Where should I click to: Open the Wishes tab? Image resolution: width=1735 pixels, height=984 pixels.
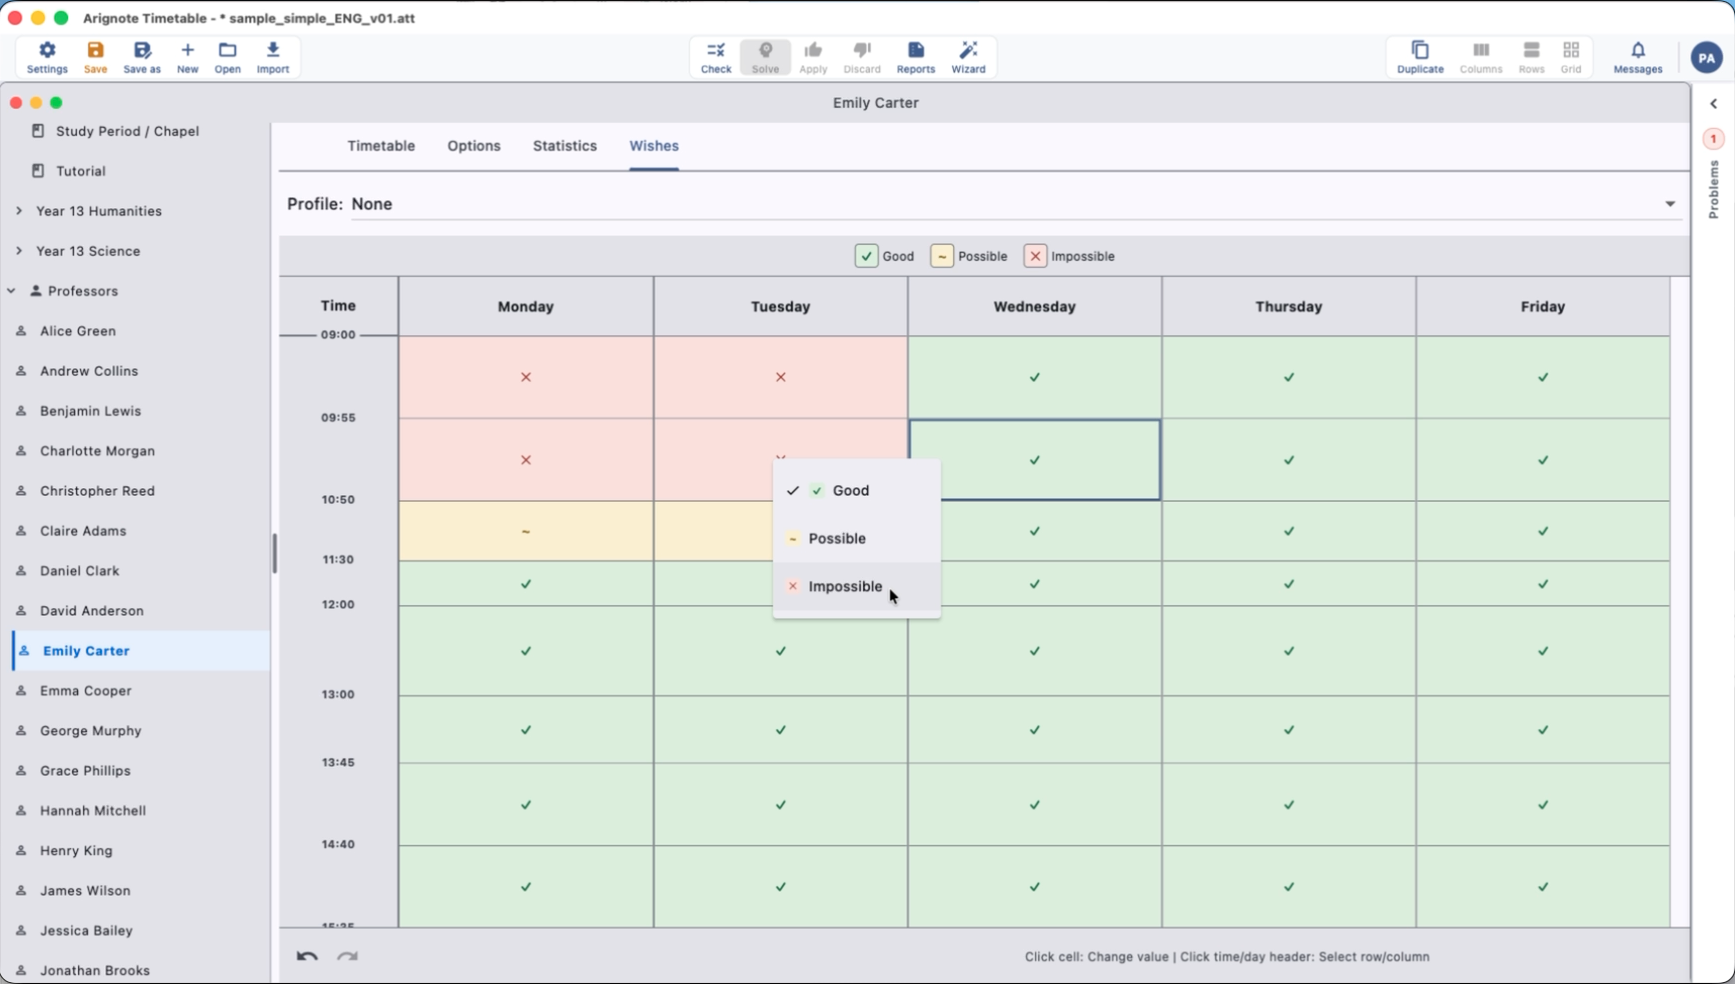coord(654,146)
